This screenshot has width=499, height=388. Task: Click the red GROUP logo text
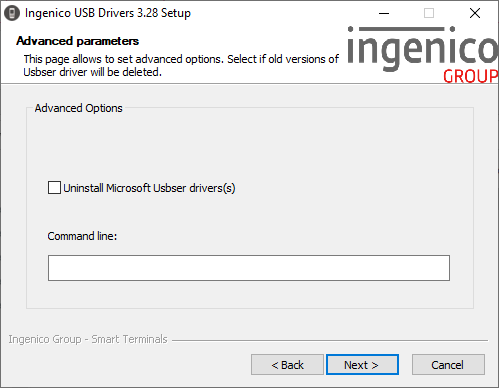(x=470, y=76)
